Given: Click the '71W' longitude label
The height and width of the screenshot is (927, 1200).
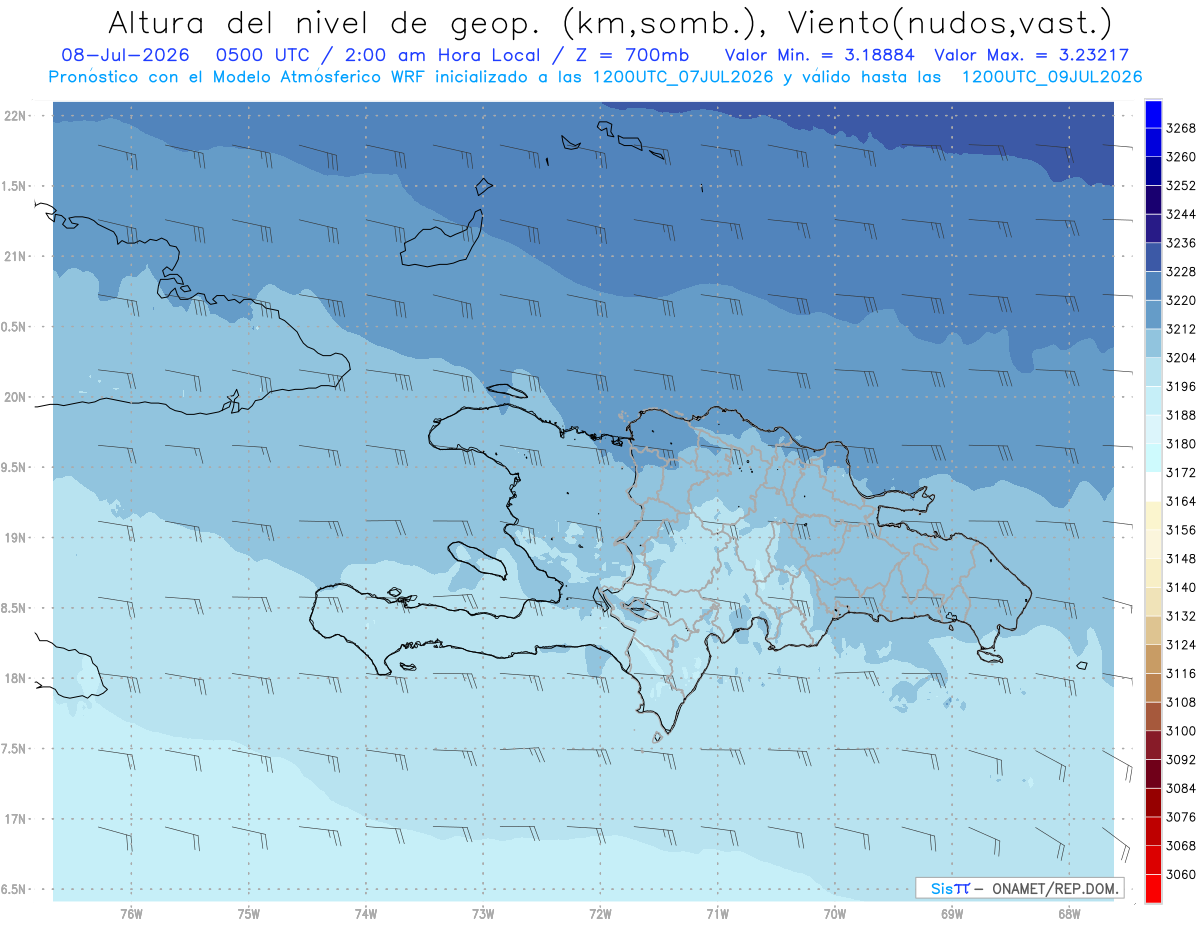Looking at the screenshot, I should point(717,914).
